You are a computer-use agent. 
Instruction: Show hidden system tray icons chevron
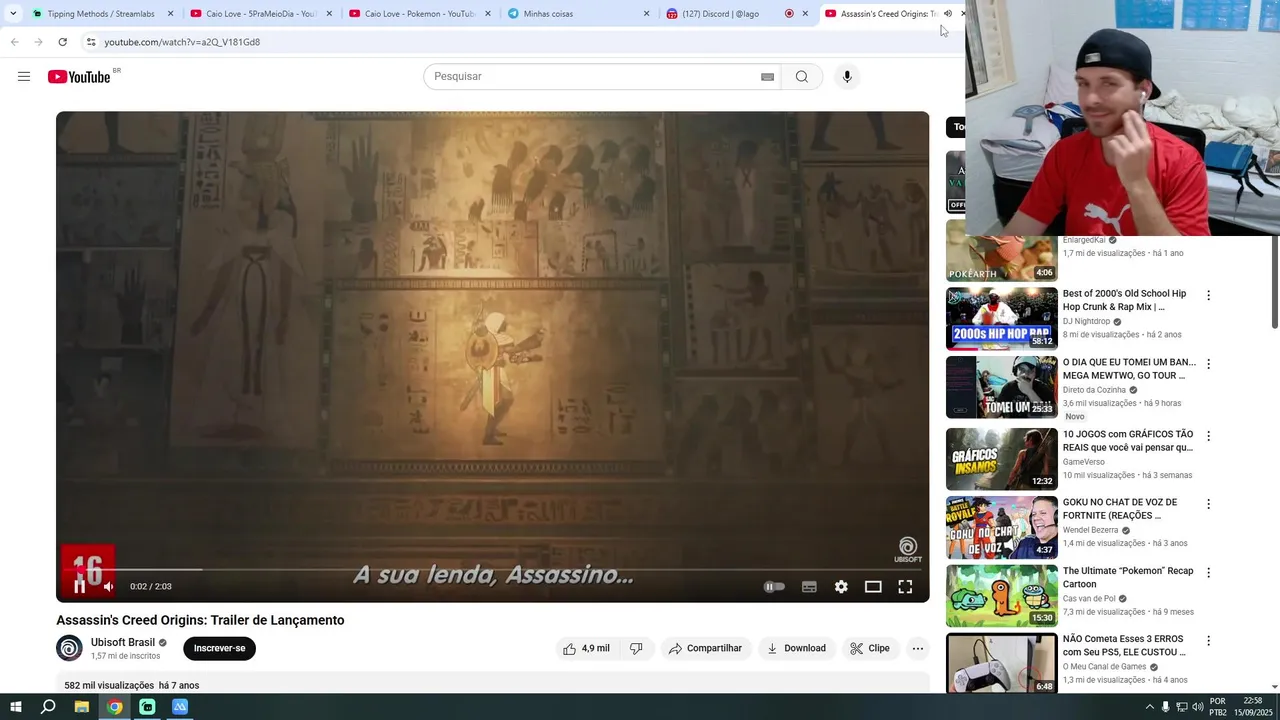click(x=1149, y=707)
